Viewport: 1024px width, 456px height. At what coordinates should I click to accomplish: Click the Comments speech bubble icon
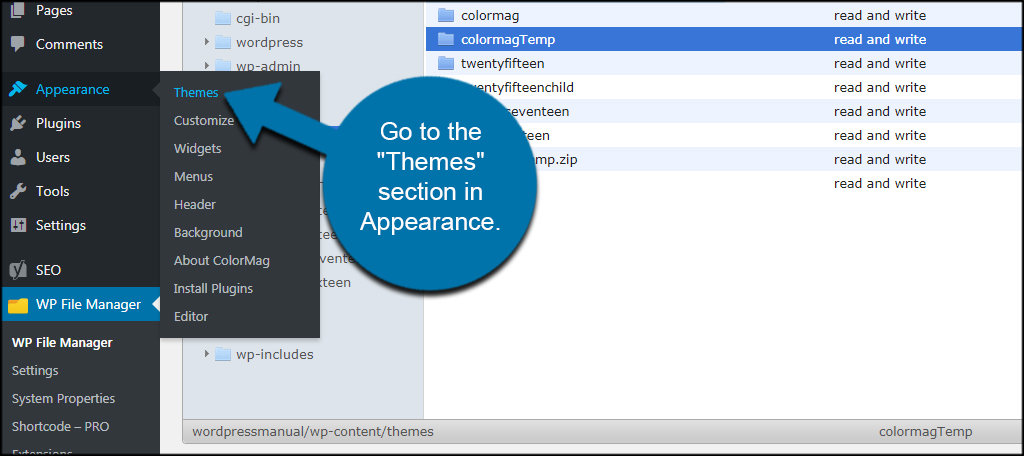coord(18,44)
